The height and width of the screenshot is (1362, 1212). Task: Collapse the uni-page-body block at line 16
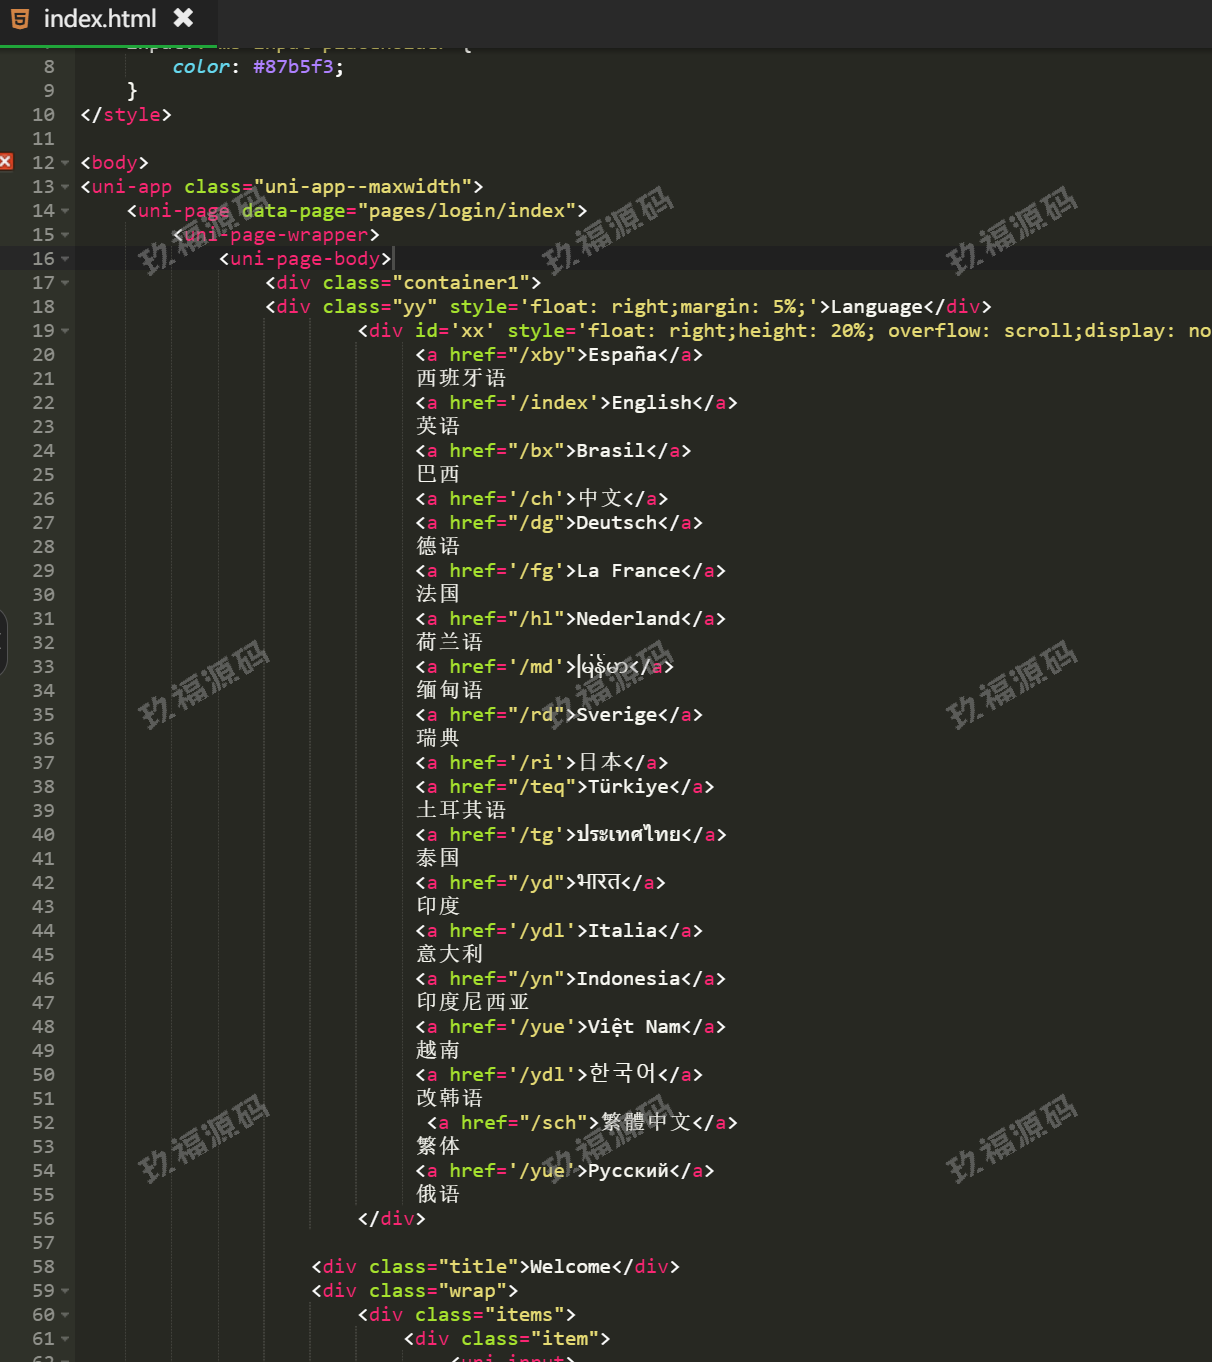point(66,259)
